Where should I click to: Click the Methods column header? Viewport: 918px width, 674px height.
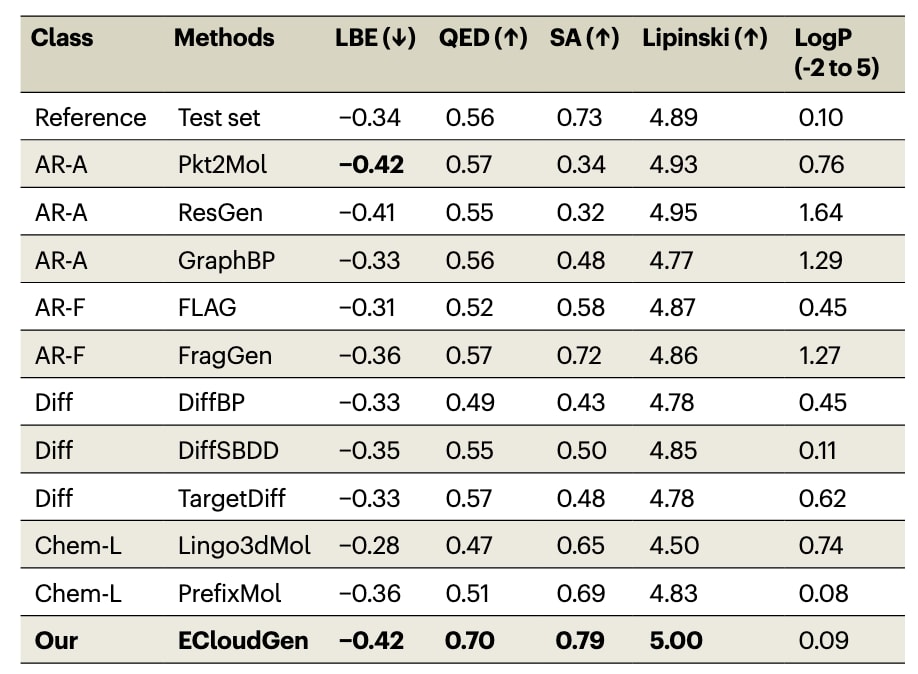coord(224,38)
